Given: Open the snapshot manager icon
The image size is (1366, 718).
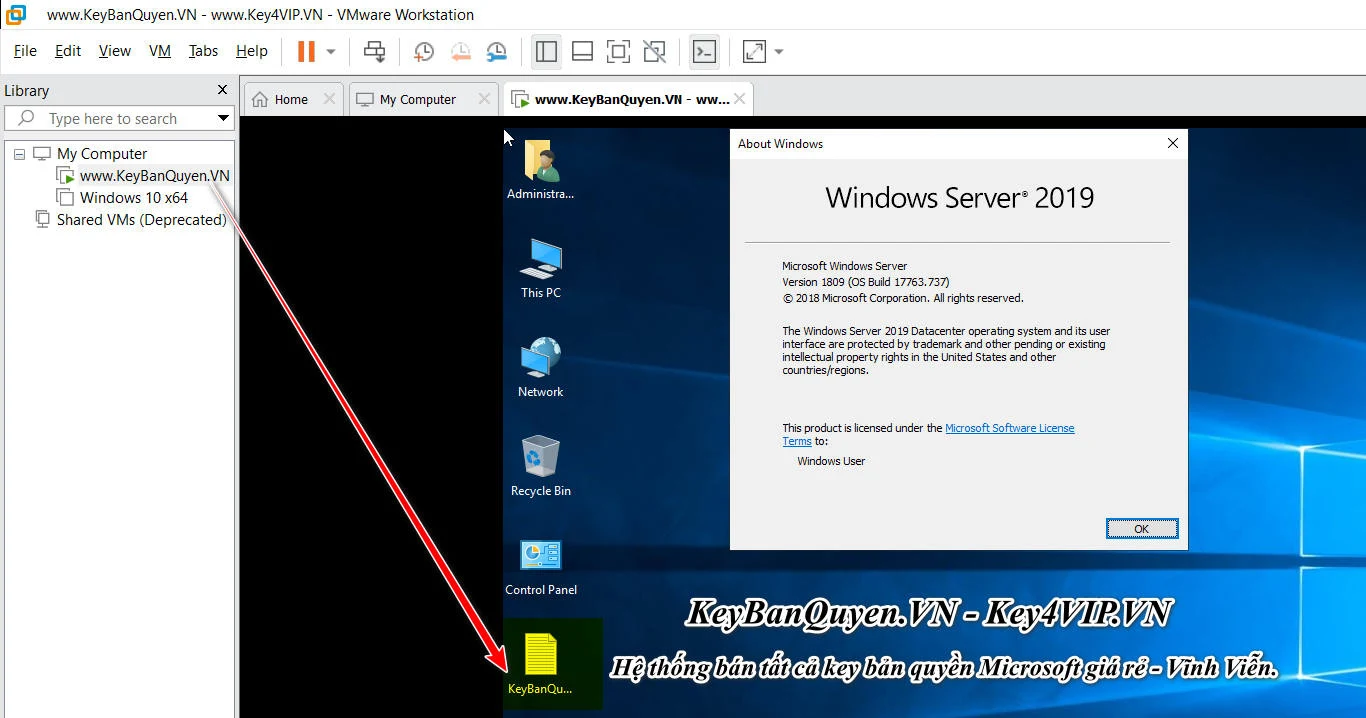Looking at the screenshot, I should coord(496,51).
